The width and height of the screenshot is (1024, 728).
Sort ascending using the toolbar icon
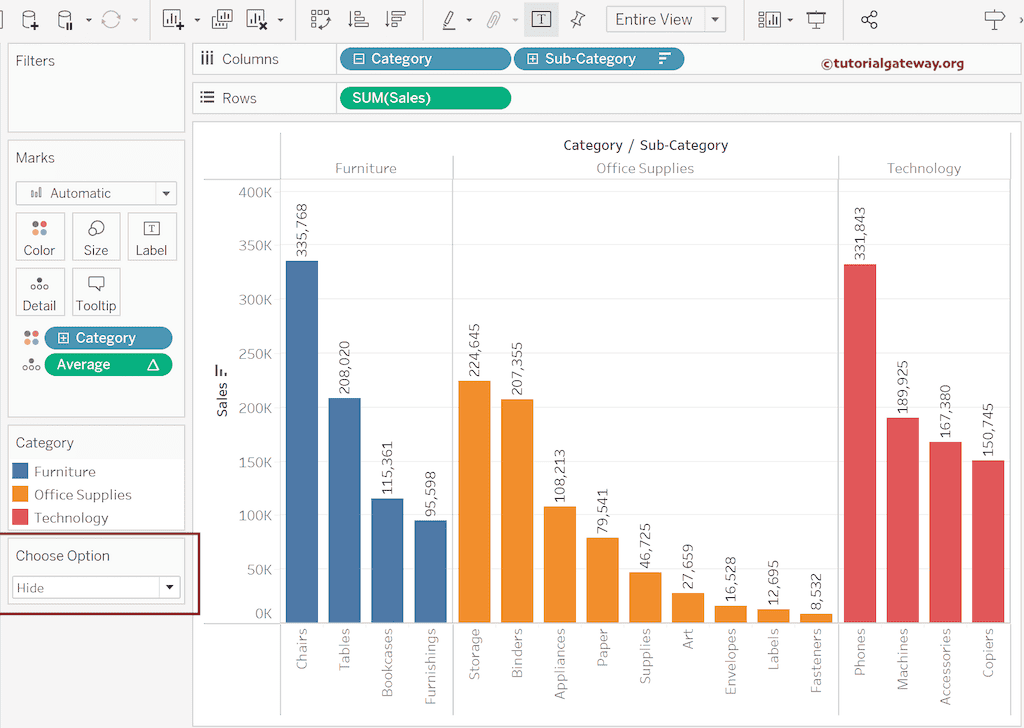click(357, 20)
